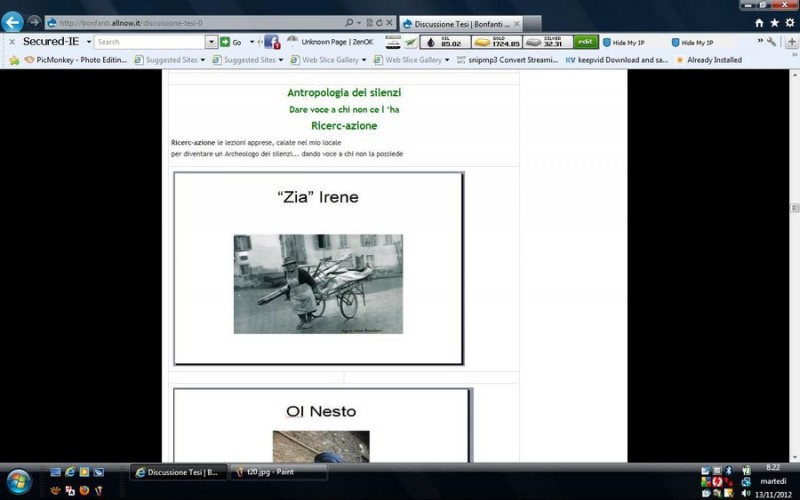
Task: Click the Secured-IE search input field
Action: [150, 42]
